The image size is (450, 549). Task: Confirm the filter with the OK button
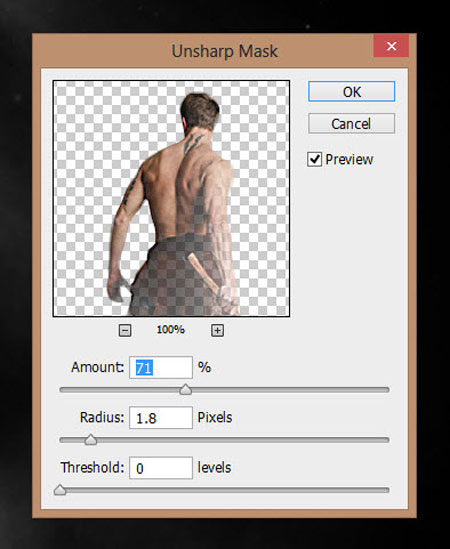coord(352,92)
